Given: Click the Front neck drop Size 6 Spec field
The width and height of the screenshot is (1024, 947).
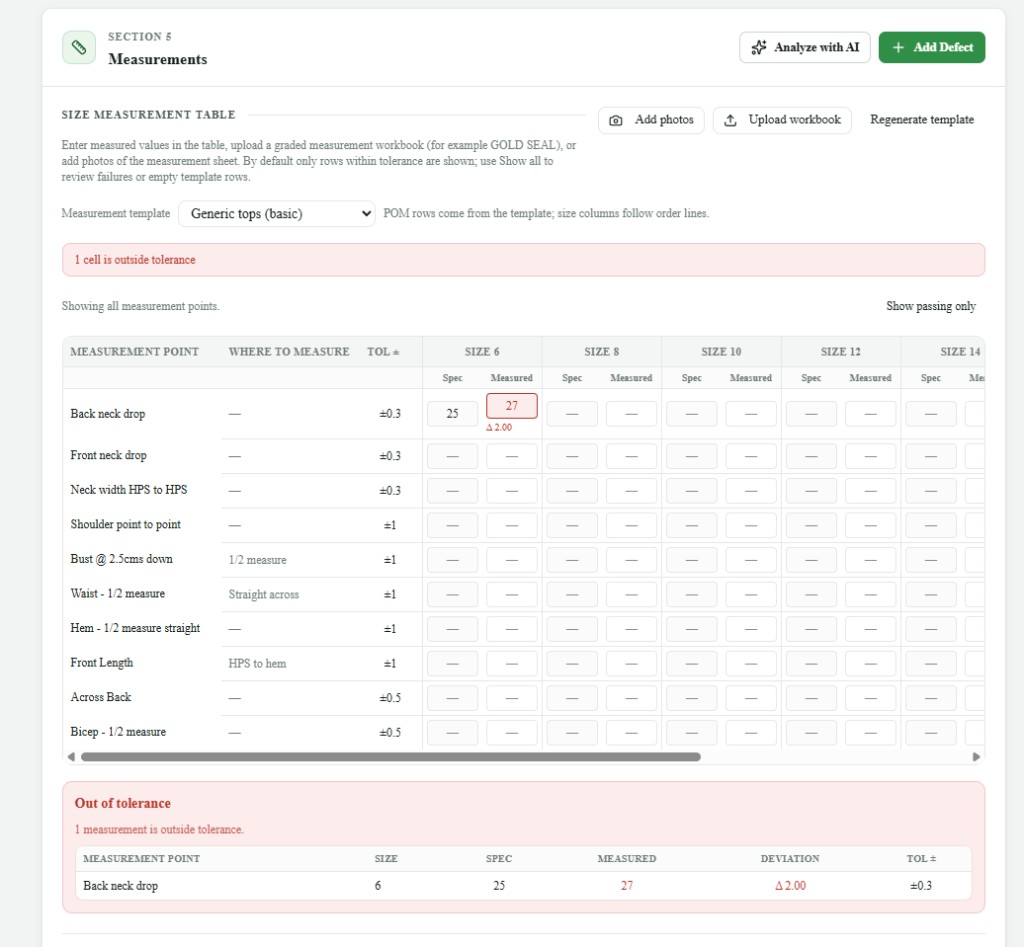Looking at the screenshot, I should (x=453, y=456).
